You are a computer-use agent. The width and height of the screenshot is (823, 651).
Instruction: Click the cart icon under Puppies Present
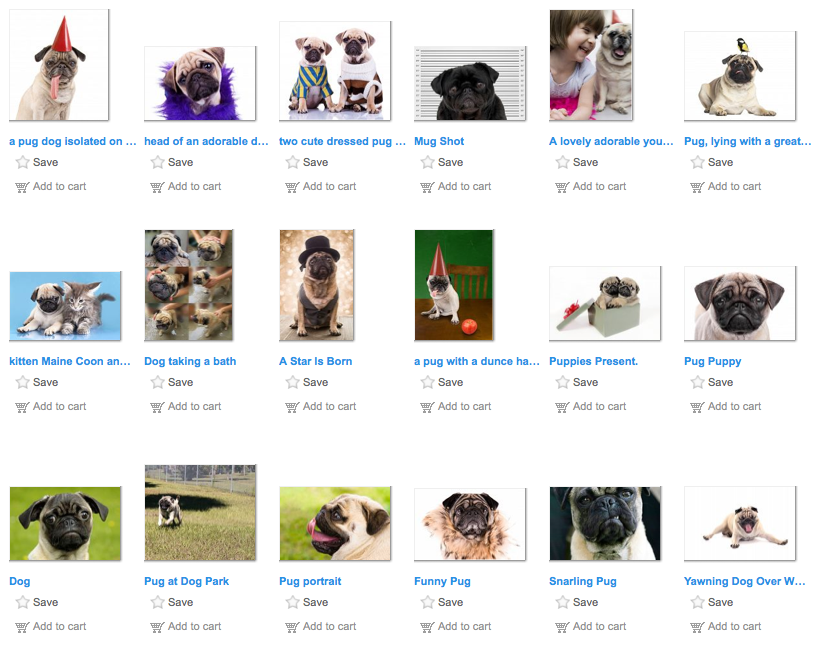pyautogui.click(x=562, y=407)
